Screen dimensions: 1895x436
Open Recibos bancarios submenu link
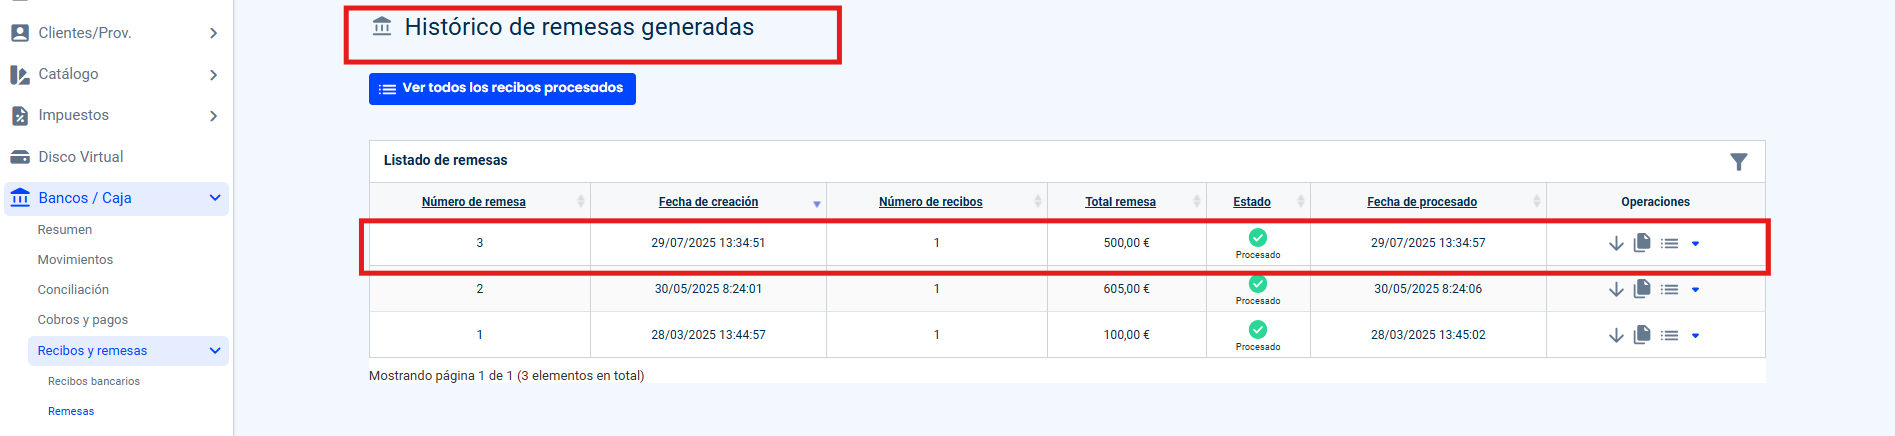(94, 381)
